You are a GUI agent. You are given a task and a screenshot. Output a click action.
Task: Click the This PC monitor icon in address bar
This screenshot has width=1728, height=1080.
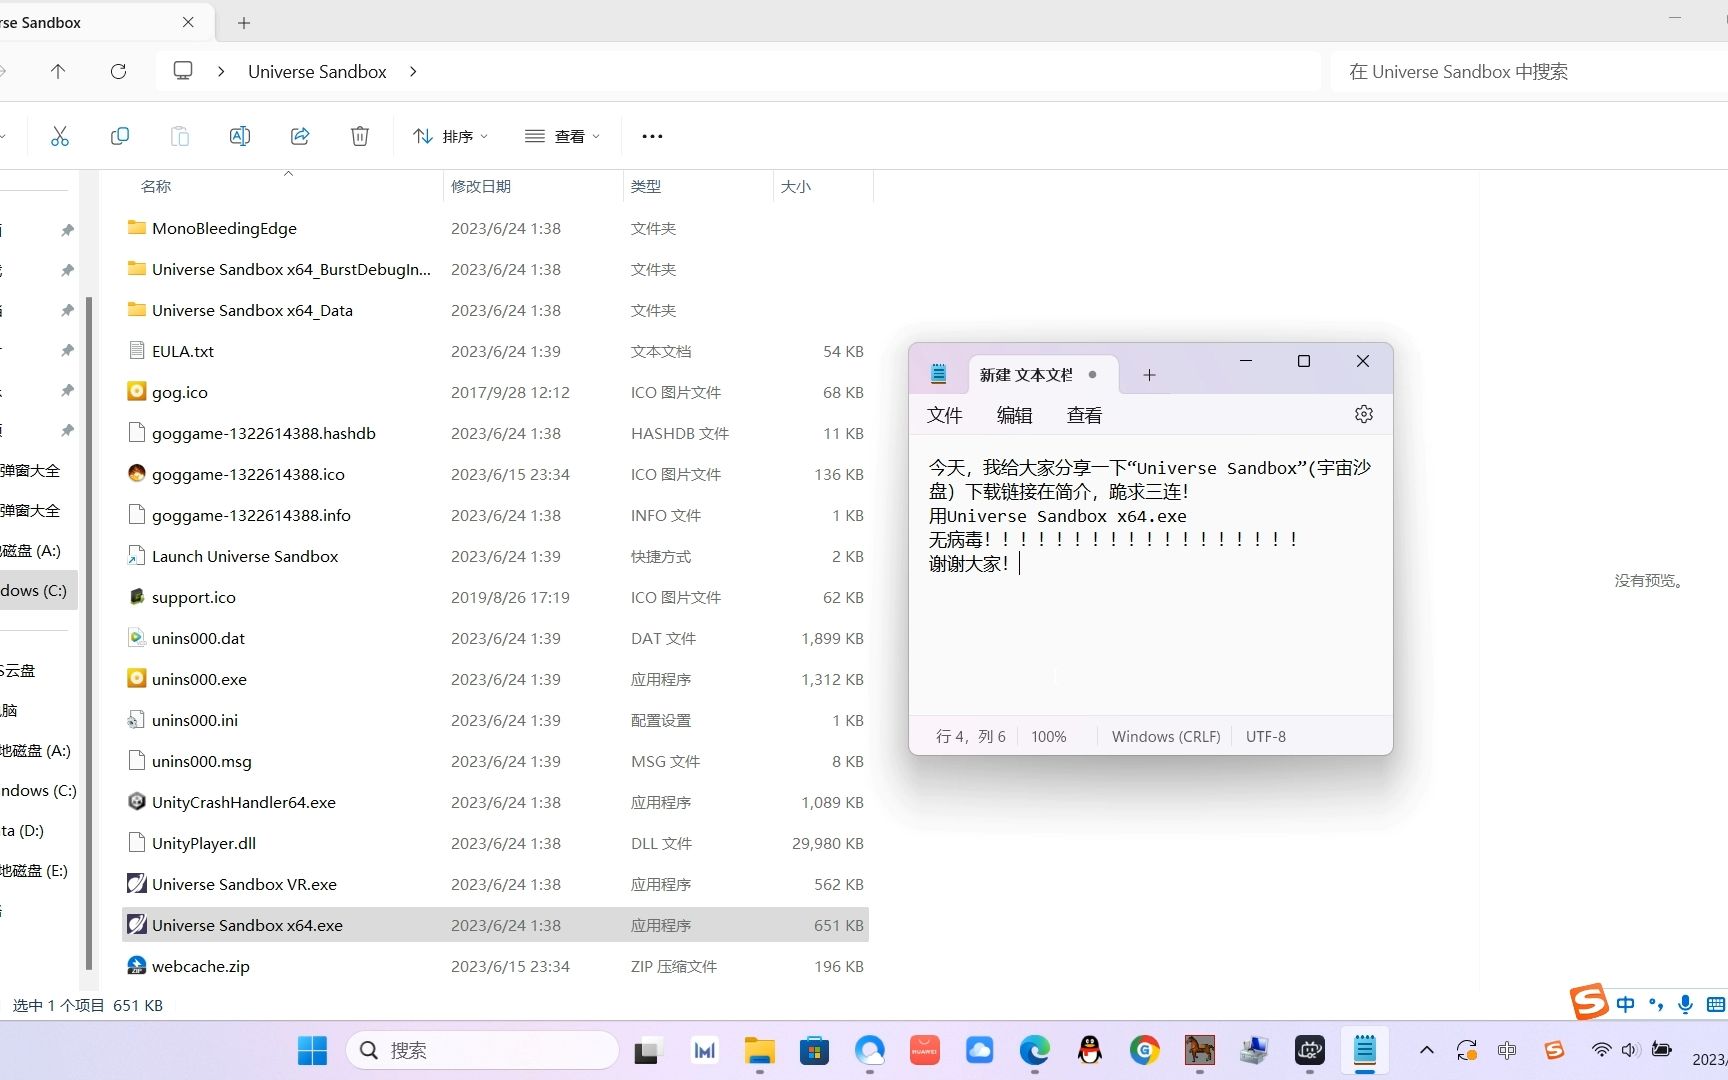click(183, 71)
